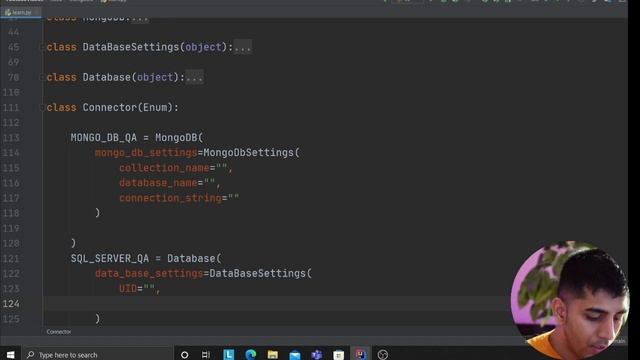This screenshot has height=360, width=640.
Task: Click the folded '...' after Database(object):
Action: [x=194, y=78]
